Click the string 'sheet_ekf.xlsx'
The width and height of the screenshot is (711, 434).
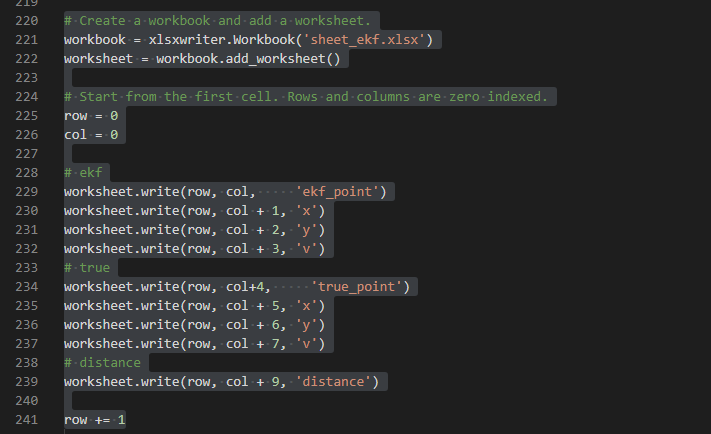(x=365, y=40)
